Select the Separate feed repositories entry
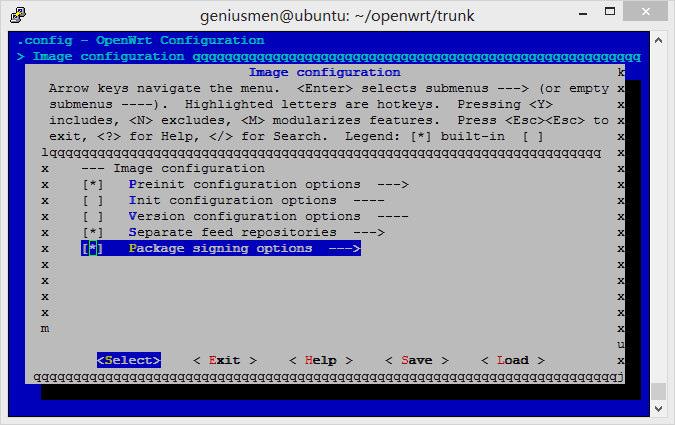This screenshot has height=425, width=675. point(232,233)
